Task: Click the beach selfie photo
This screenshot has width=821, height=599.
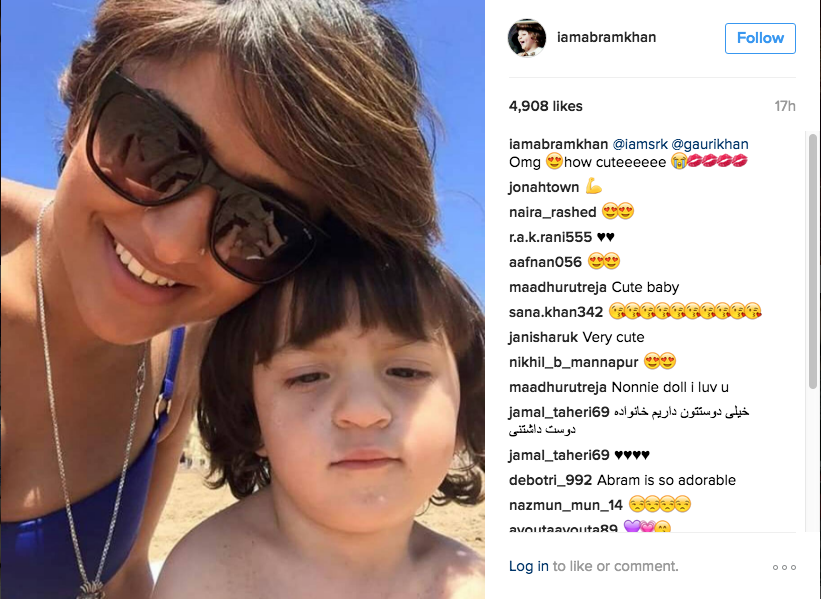Action: pyautogui.click(x=242, y=300)
